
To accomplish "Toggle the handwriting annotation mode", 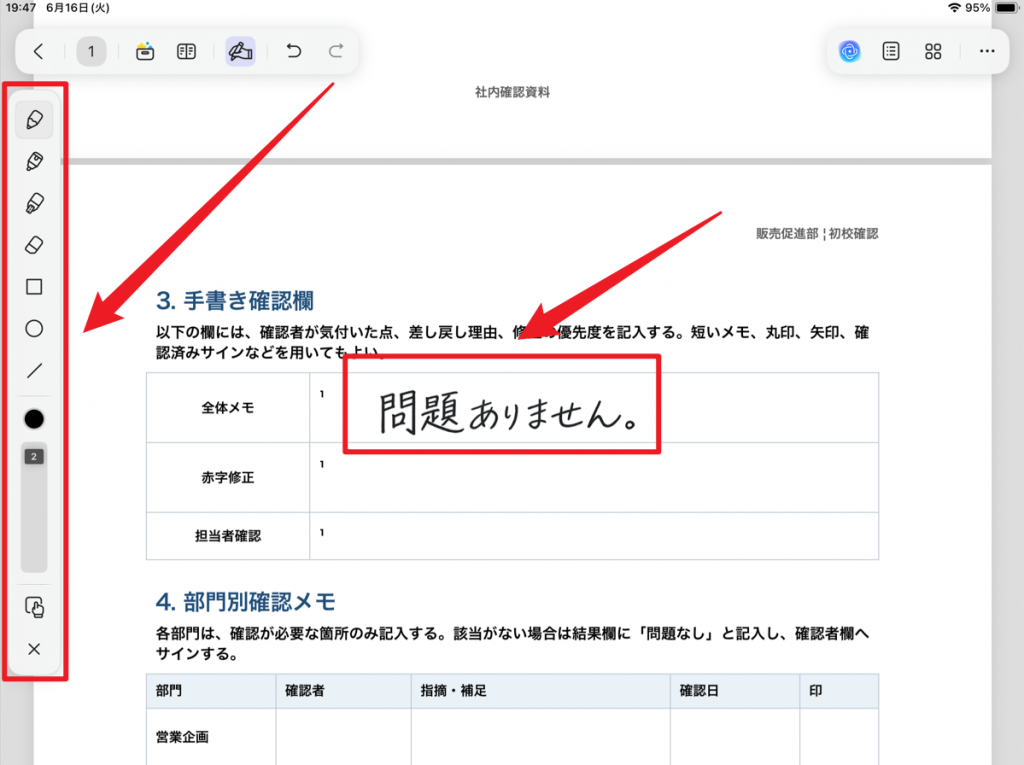I will pyautogui.click(x=240, y=52).
